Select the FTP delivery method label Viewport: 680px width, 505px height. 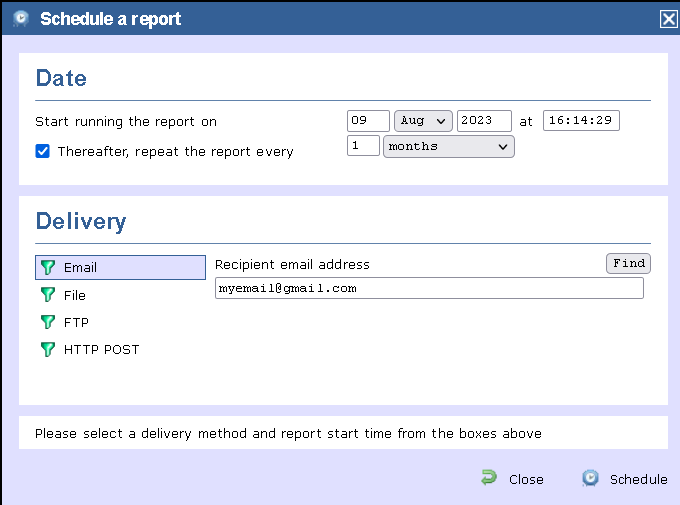click(x=76, y=322)
